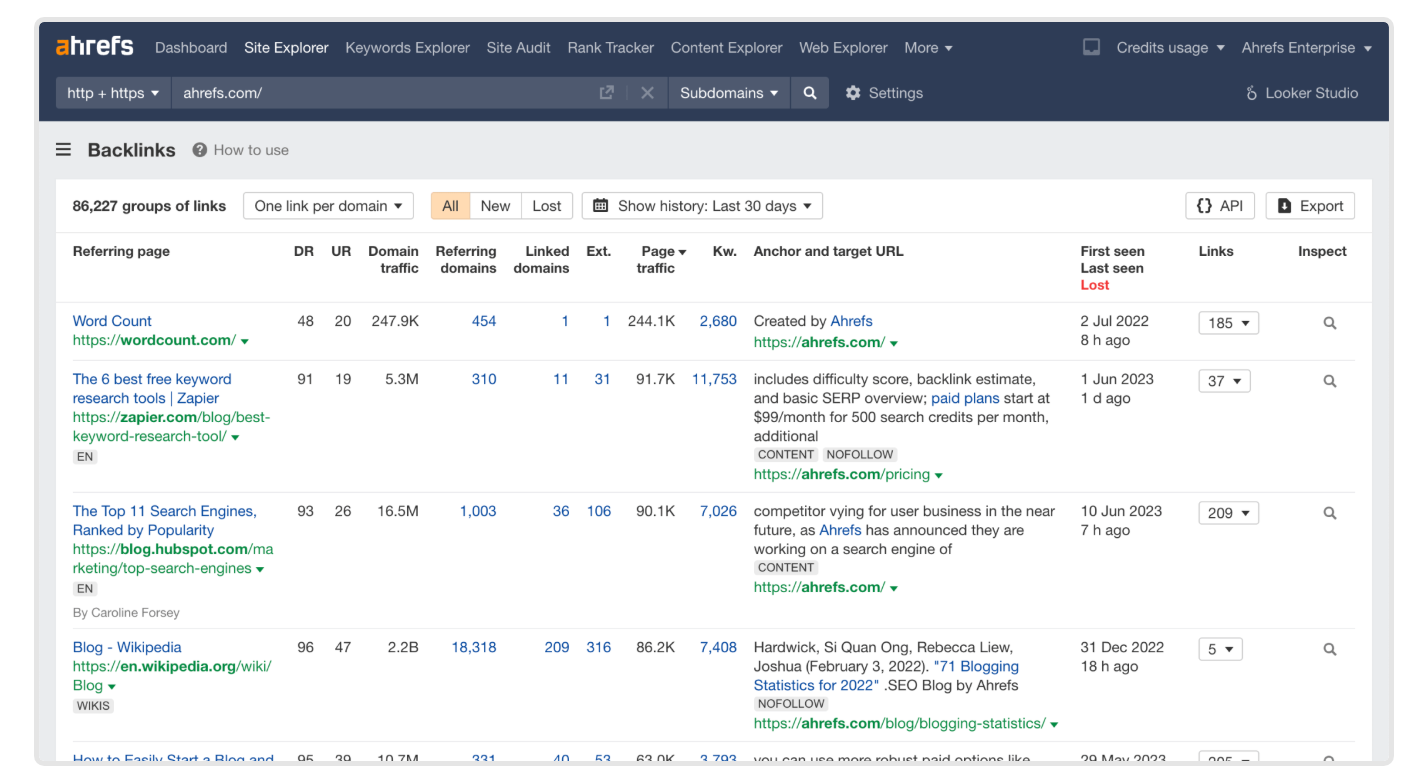
Task: Expand the One link per domain dropdown
Action: [x=328, y=206]
